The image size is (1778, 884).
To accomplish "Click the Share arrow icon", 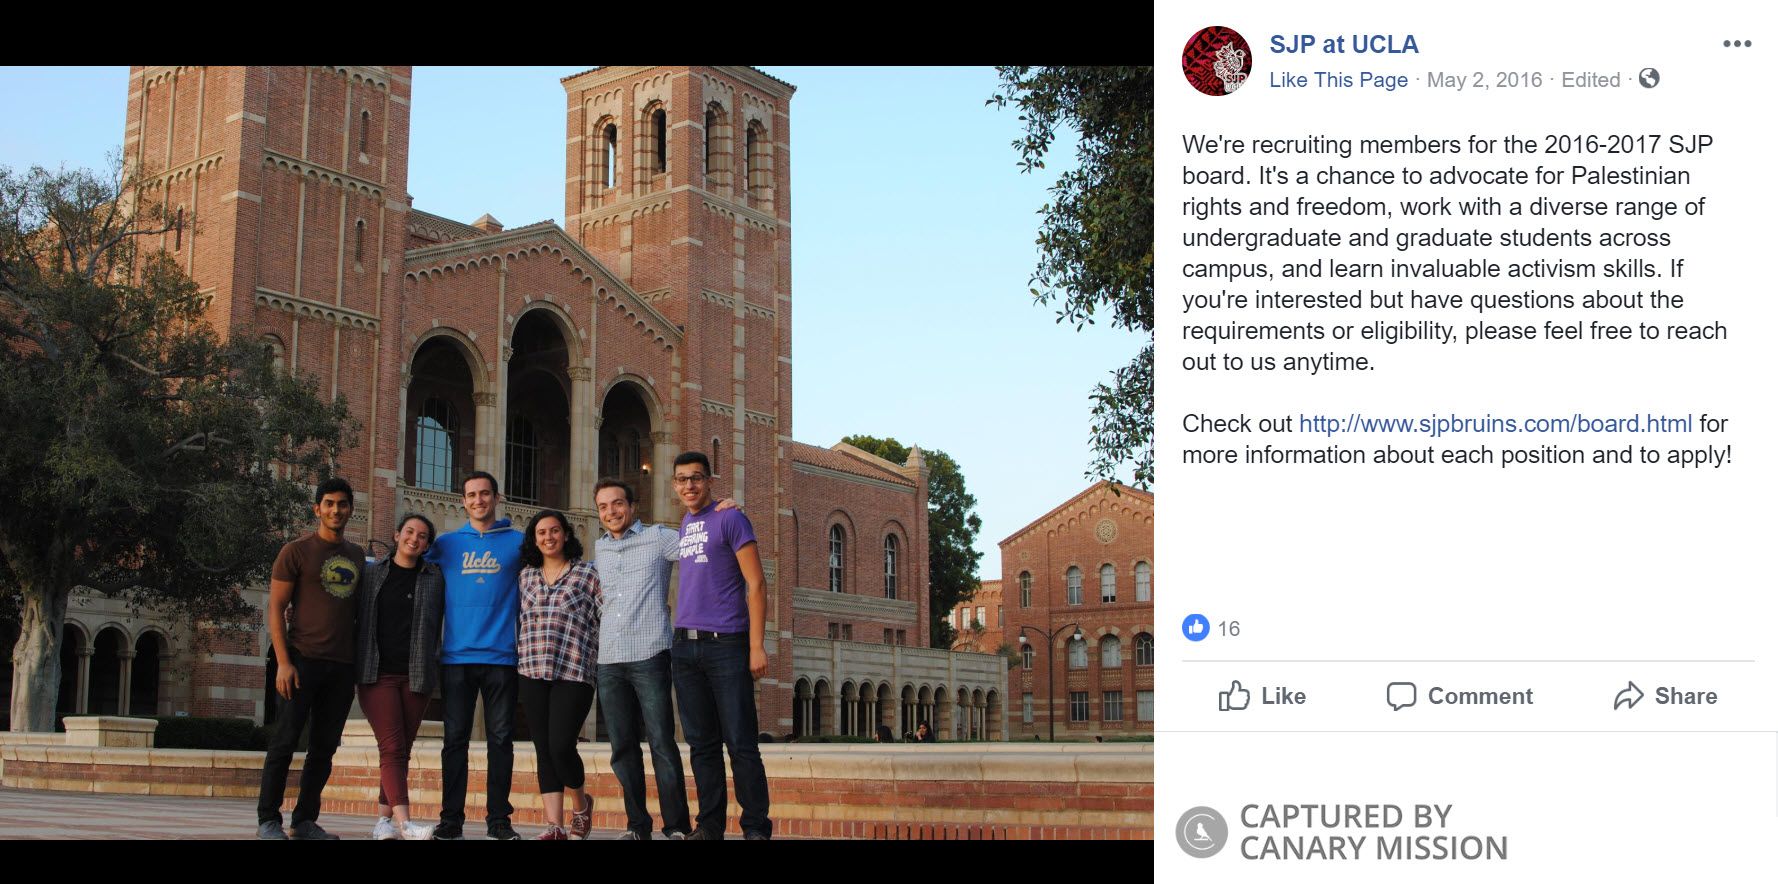I will [x=1628, y=696].
